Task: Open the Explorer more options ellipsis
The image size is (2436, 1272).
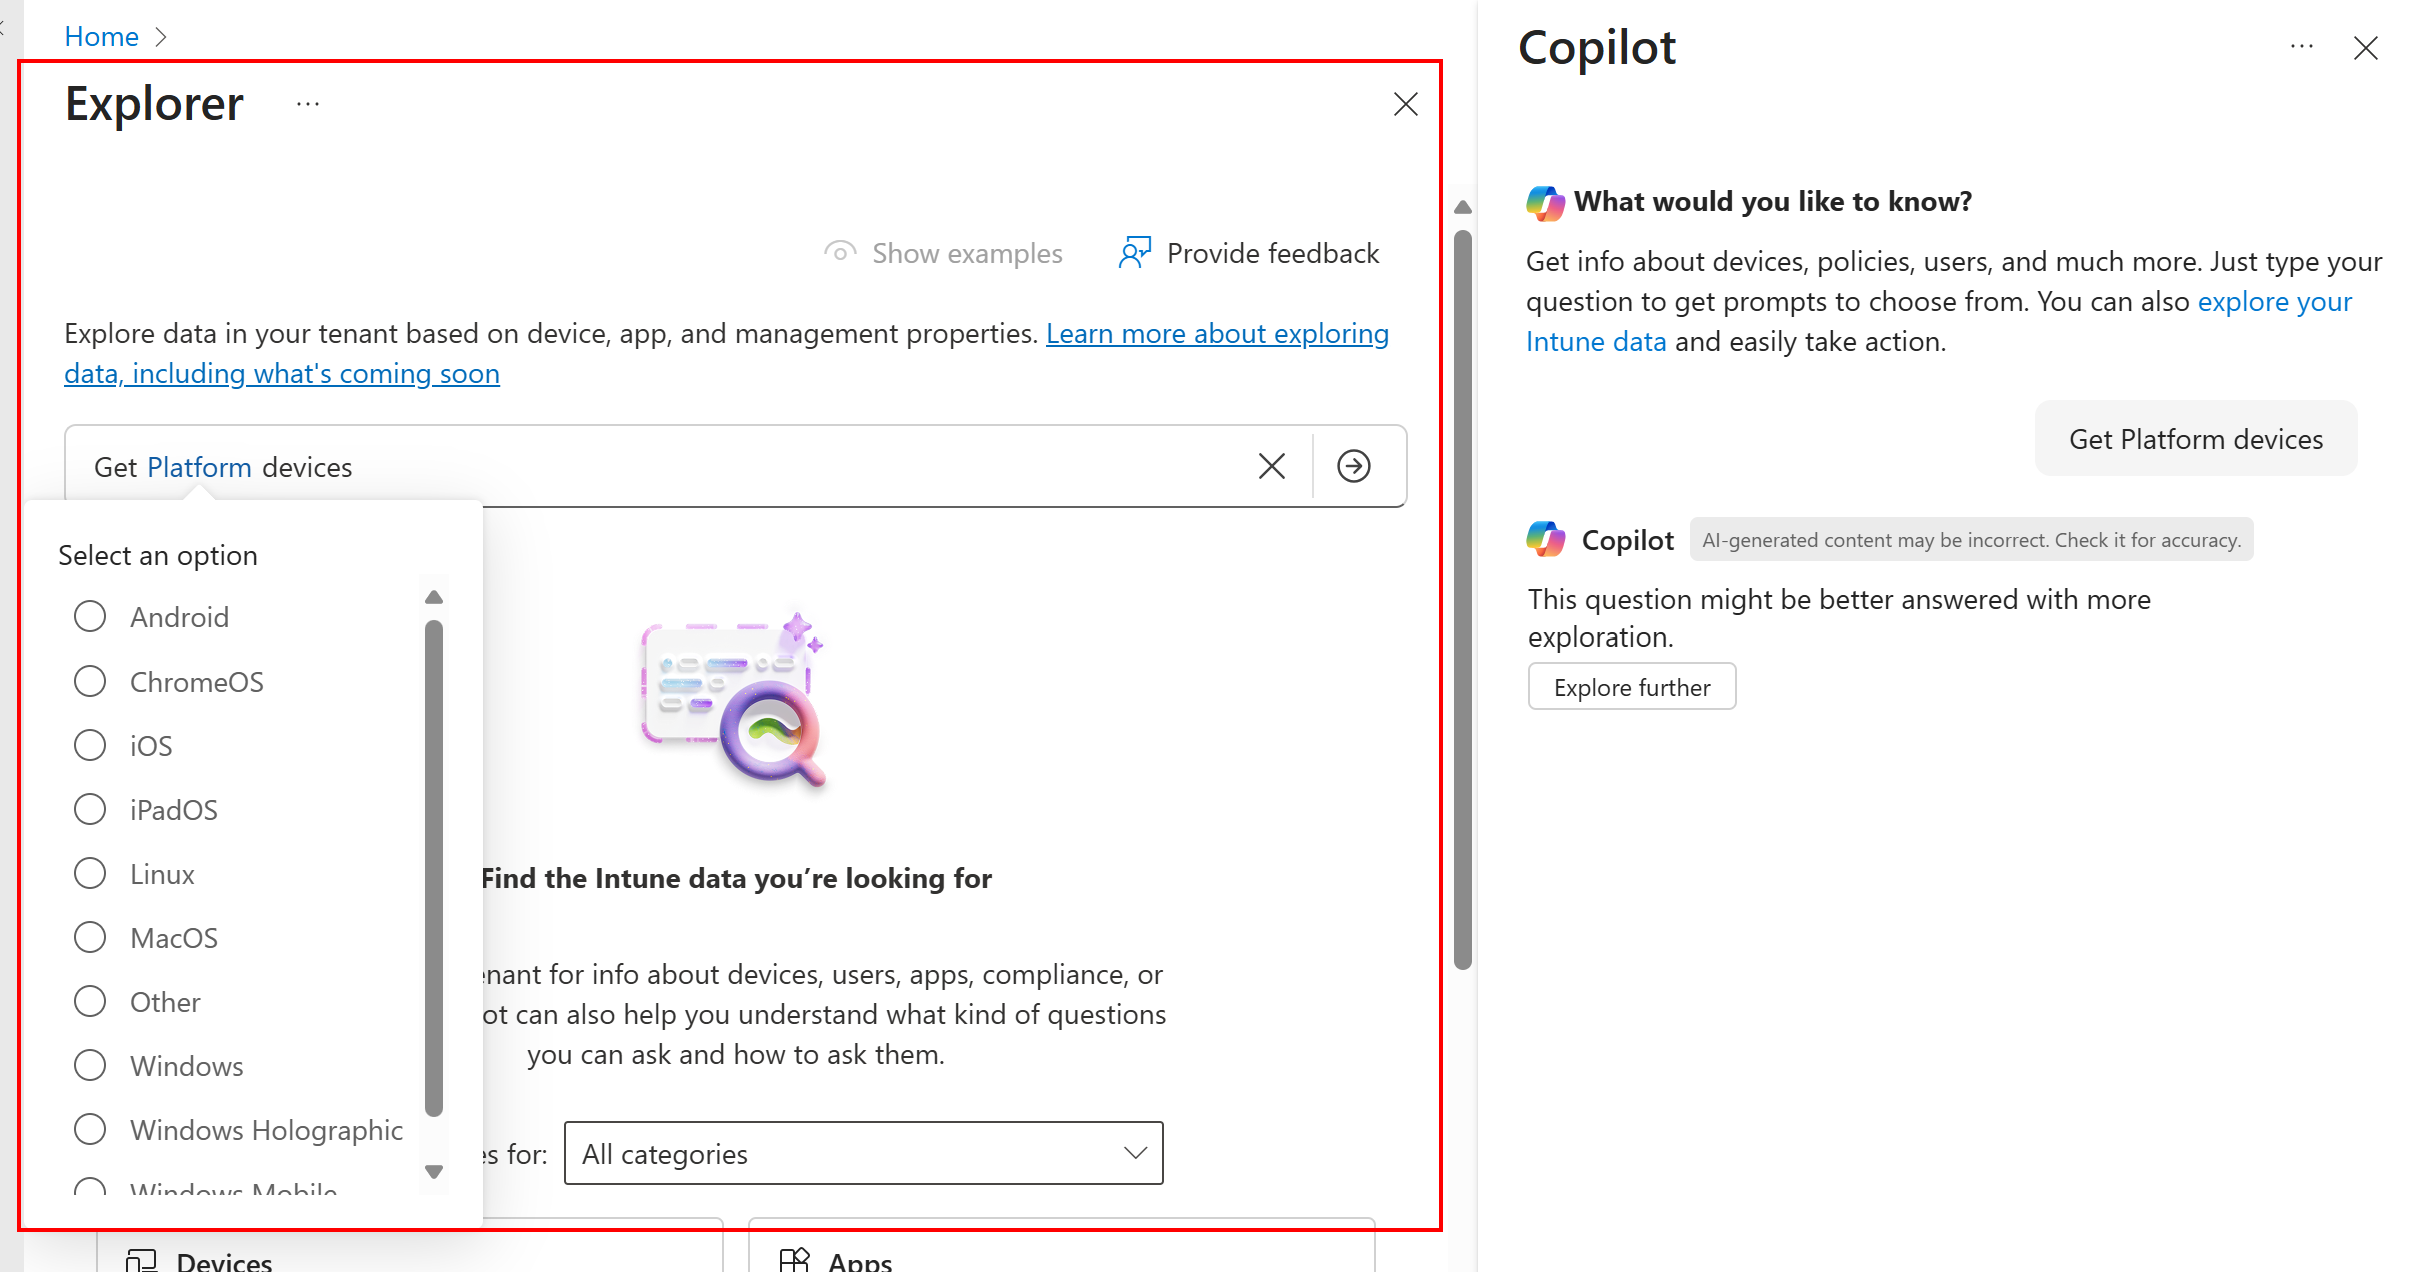Action: click(x=308, y=104)
